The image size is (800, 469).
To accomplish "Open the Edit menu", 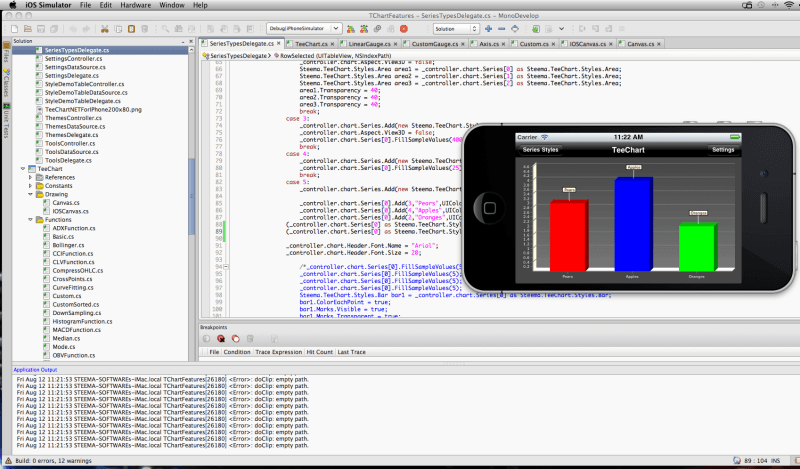I will click(x=106, y=5).
